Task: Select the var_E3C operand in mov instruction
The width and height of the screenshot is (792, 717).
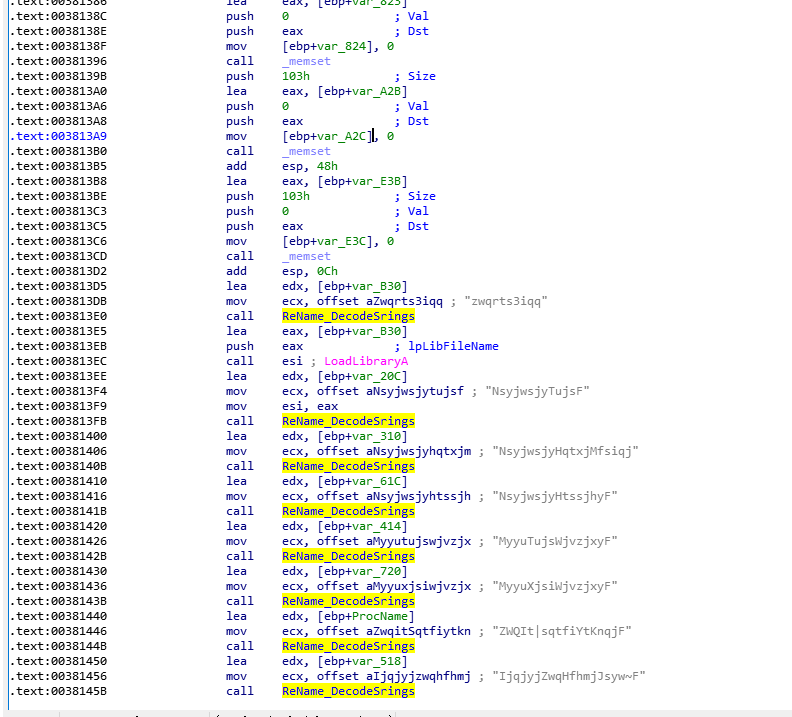Action: click(346, 241)
